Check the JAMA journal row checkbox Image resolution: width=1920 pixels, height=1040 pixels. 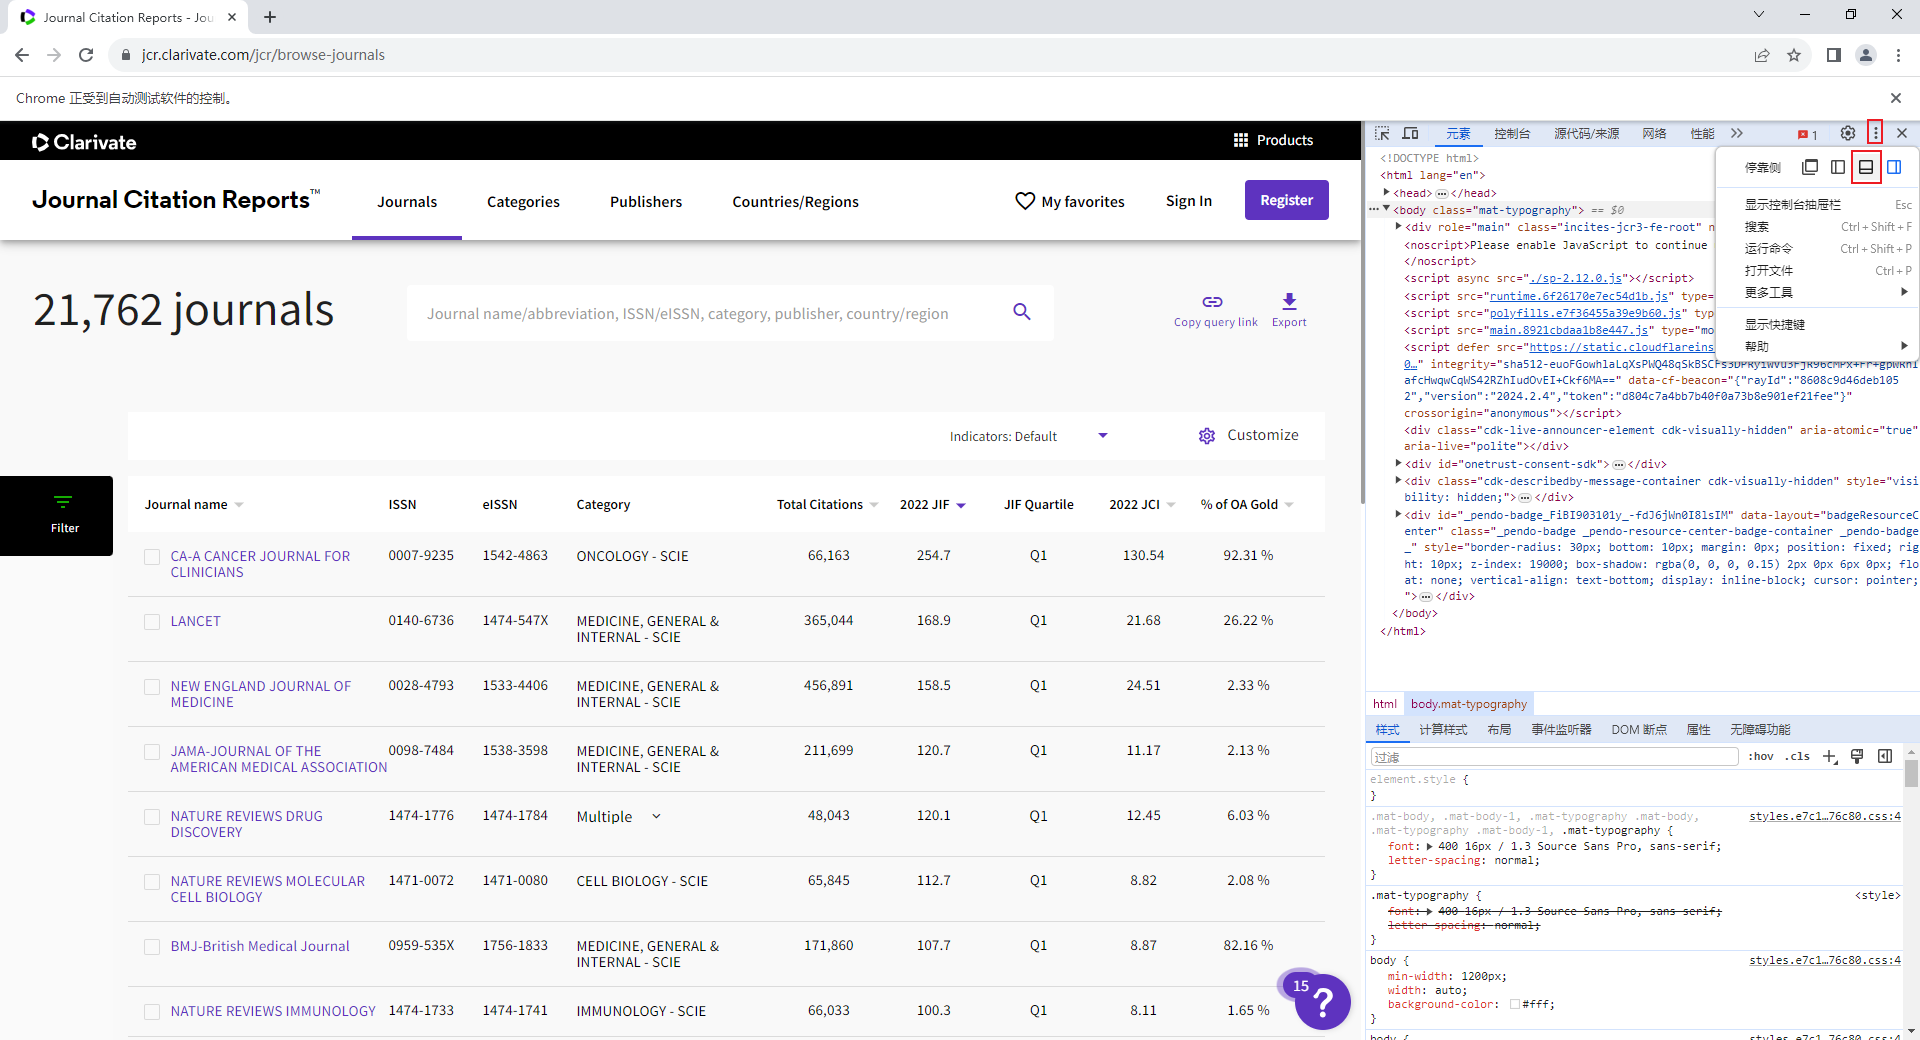152,752
